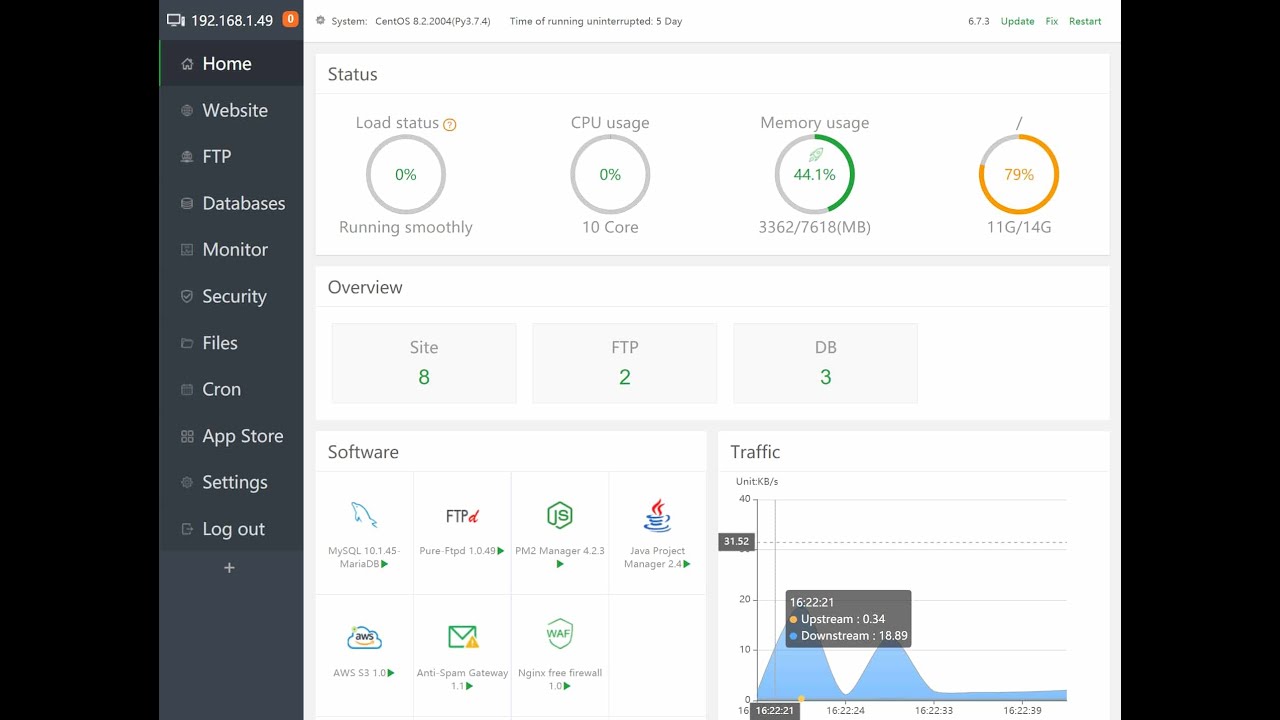Click the Log out icon

tap(187, 529)
